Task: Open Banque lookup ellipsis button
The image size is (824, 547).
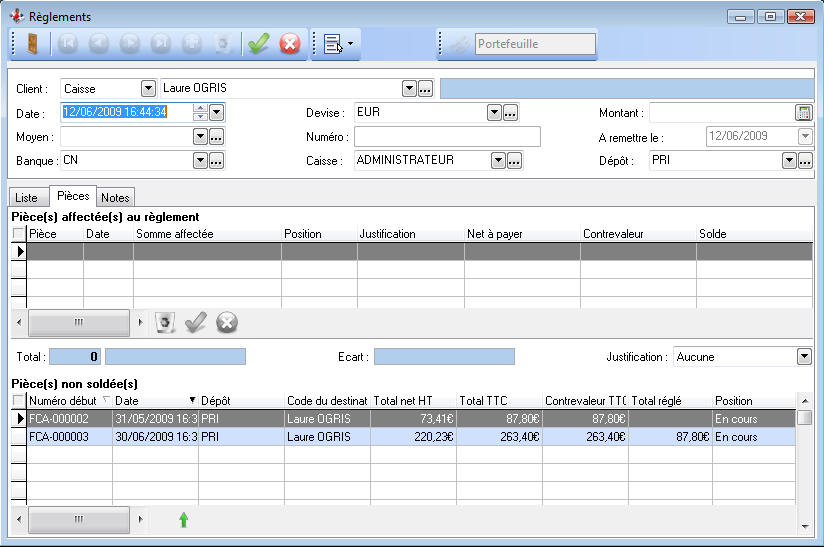Action: coord(217,161)
